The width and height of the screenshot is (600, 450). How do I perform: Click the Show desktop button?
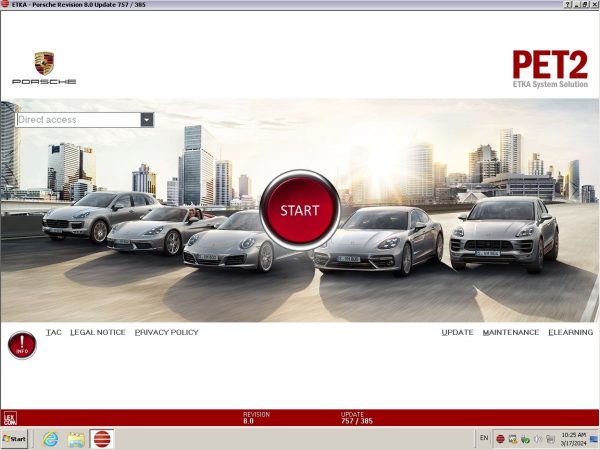(595, 439)
